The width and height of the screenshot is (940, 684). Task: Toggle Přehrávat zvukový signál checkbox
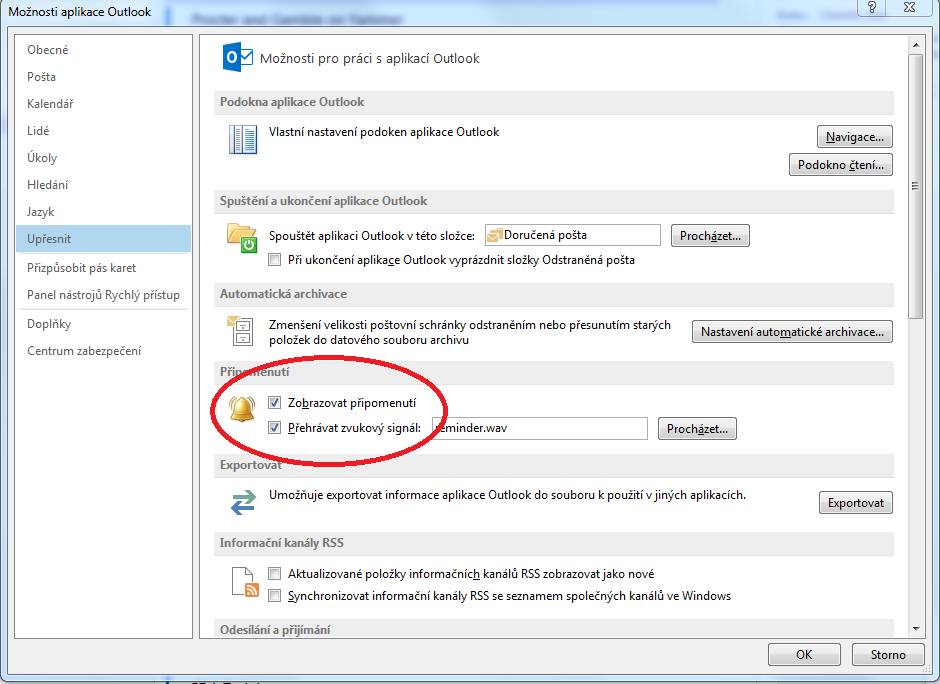274,427
